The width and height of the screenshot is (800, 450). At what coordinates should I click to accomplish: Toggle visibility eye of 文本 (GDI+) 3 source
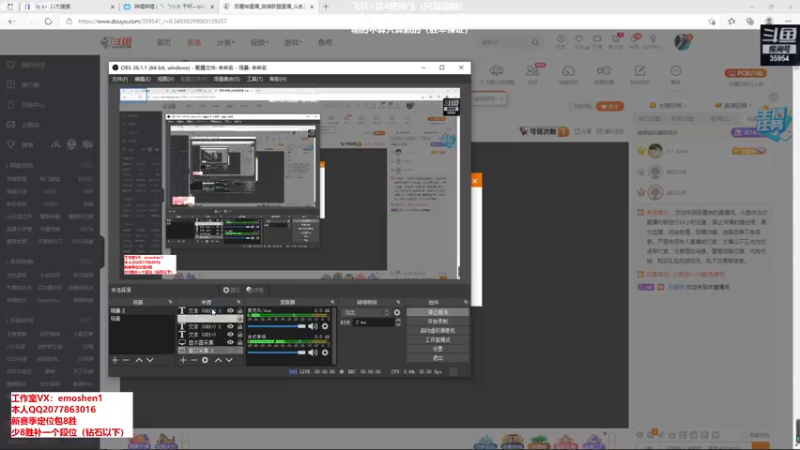click(x=230, y=311)
